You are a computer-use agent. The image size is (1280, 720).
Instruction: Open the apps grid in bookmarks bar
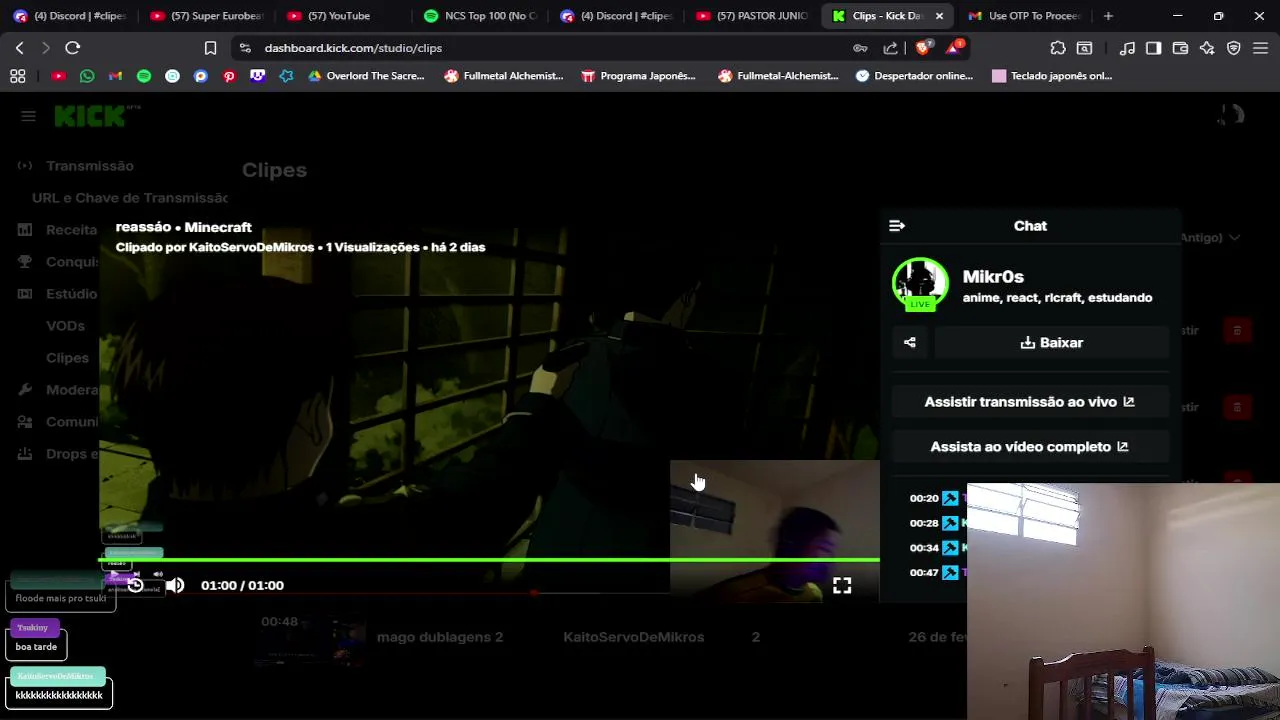(17, 76)
